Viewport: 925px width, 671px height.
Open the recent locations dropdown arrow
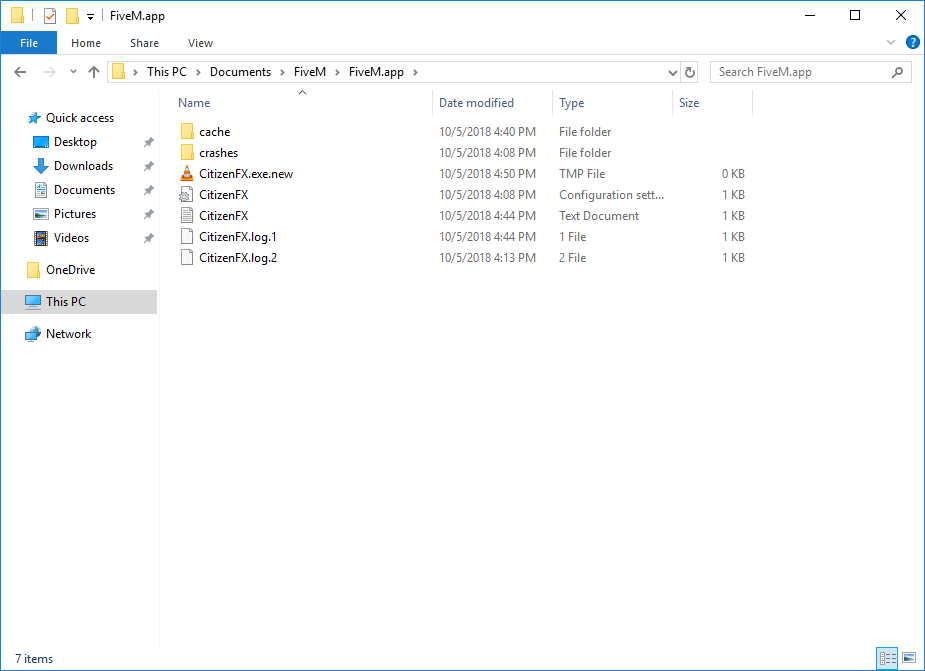tap(73, 72)
